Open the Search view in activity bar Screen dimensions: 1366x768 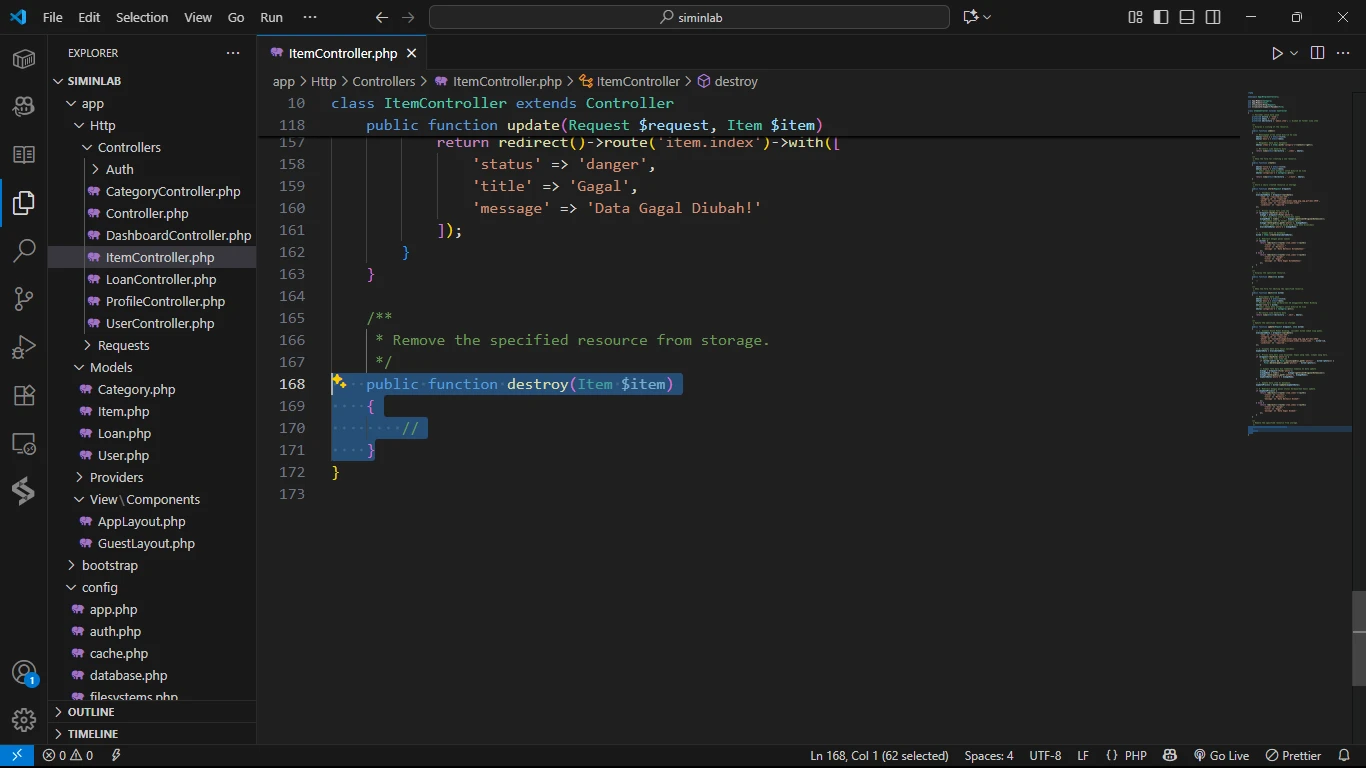[x=24, y=251]
